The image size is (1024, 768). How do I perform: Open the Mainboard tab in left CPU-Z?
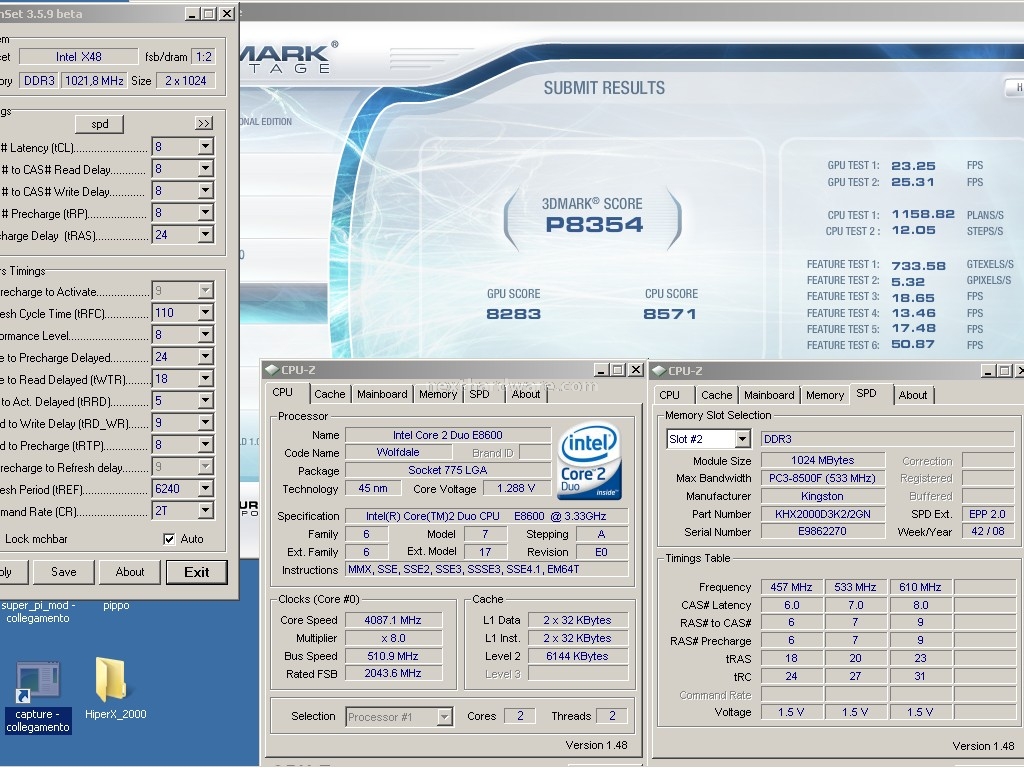point(382,394)
